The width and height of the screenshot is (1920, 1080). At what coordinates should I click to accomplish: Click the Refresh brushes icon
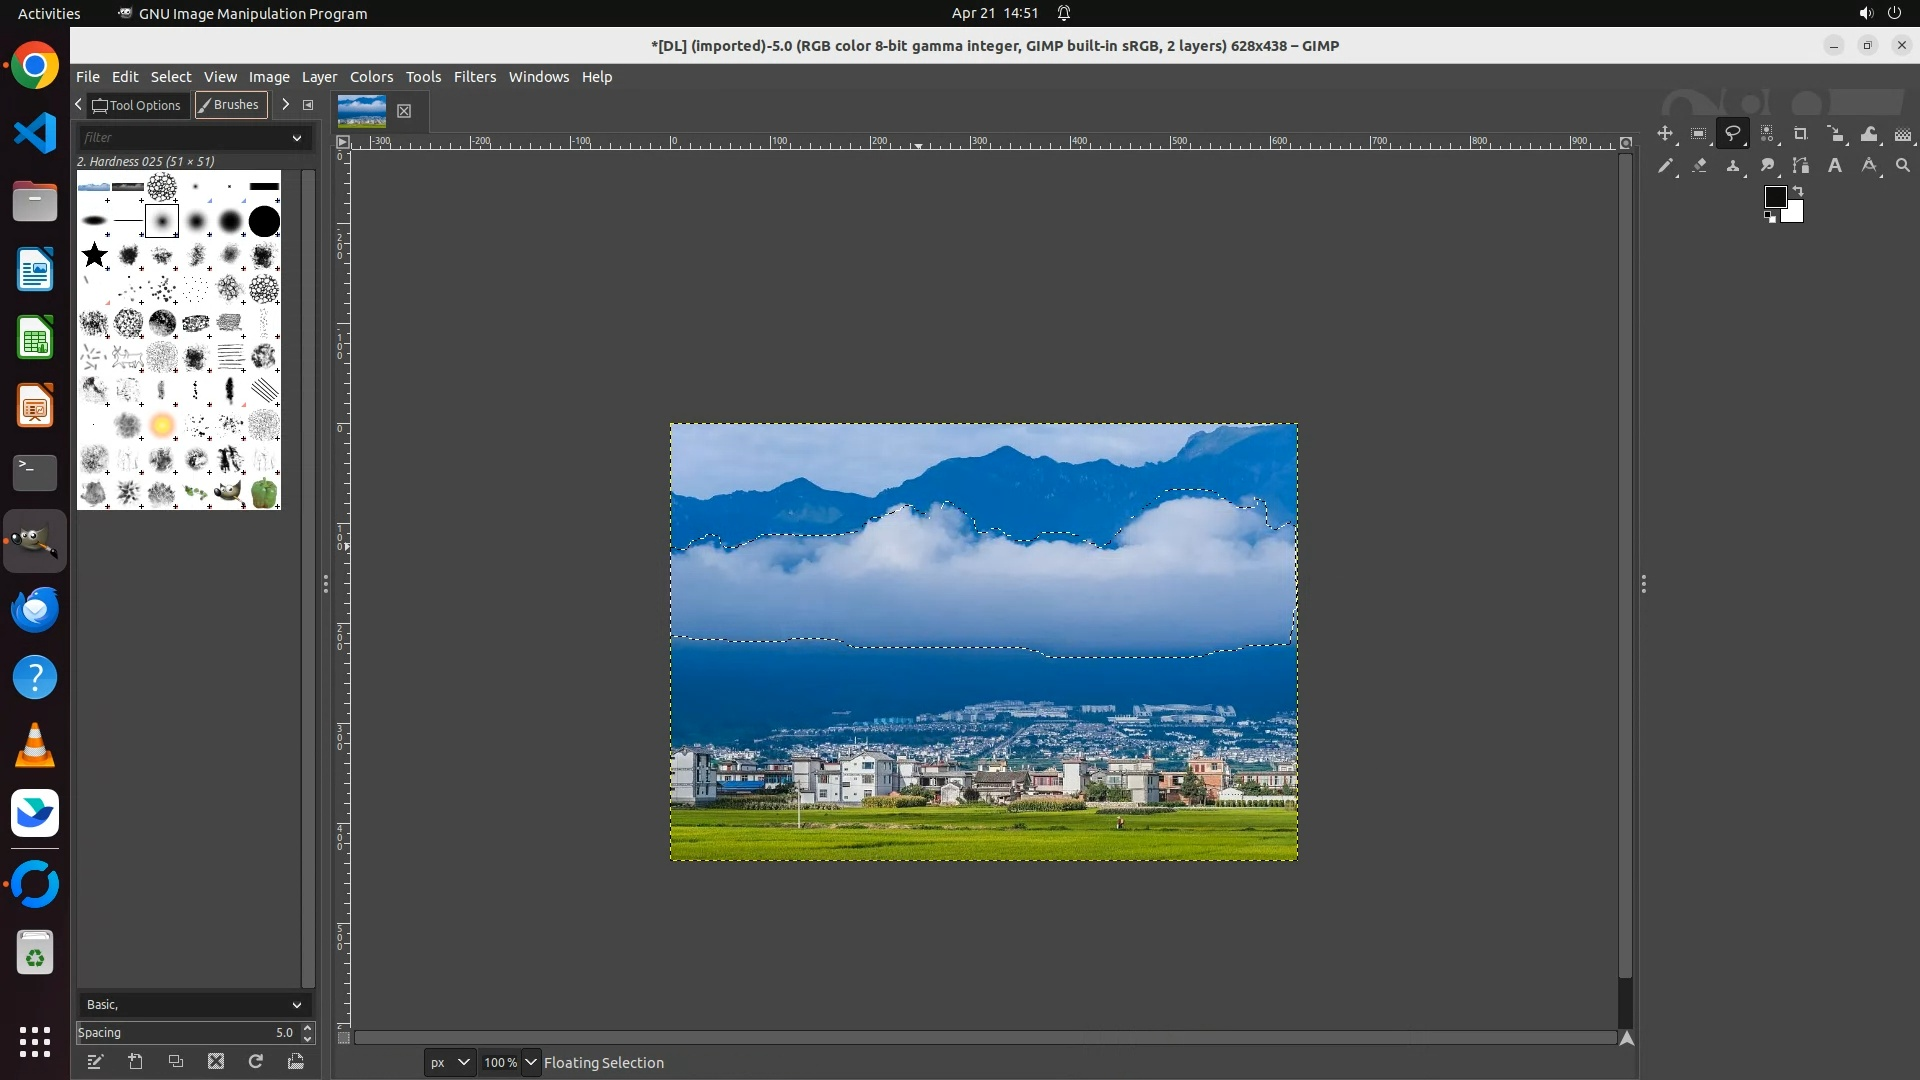coord(256,1062)
